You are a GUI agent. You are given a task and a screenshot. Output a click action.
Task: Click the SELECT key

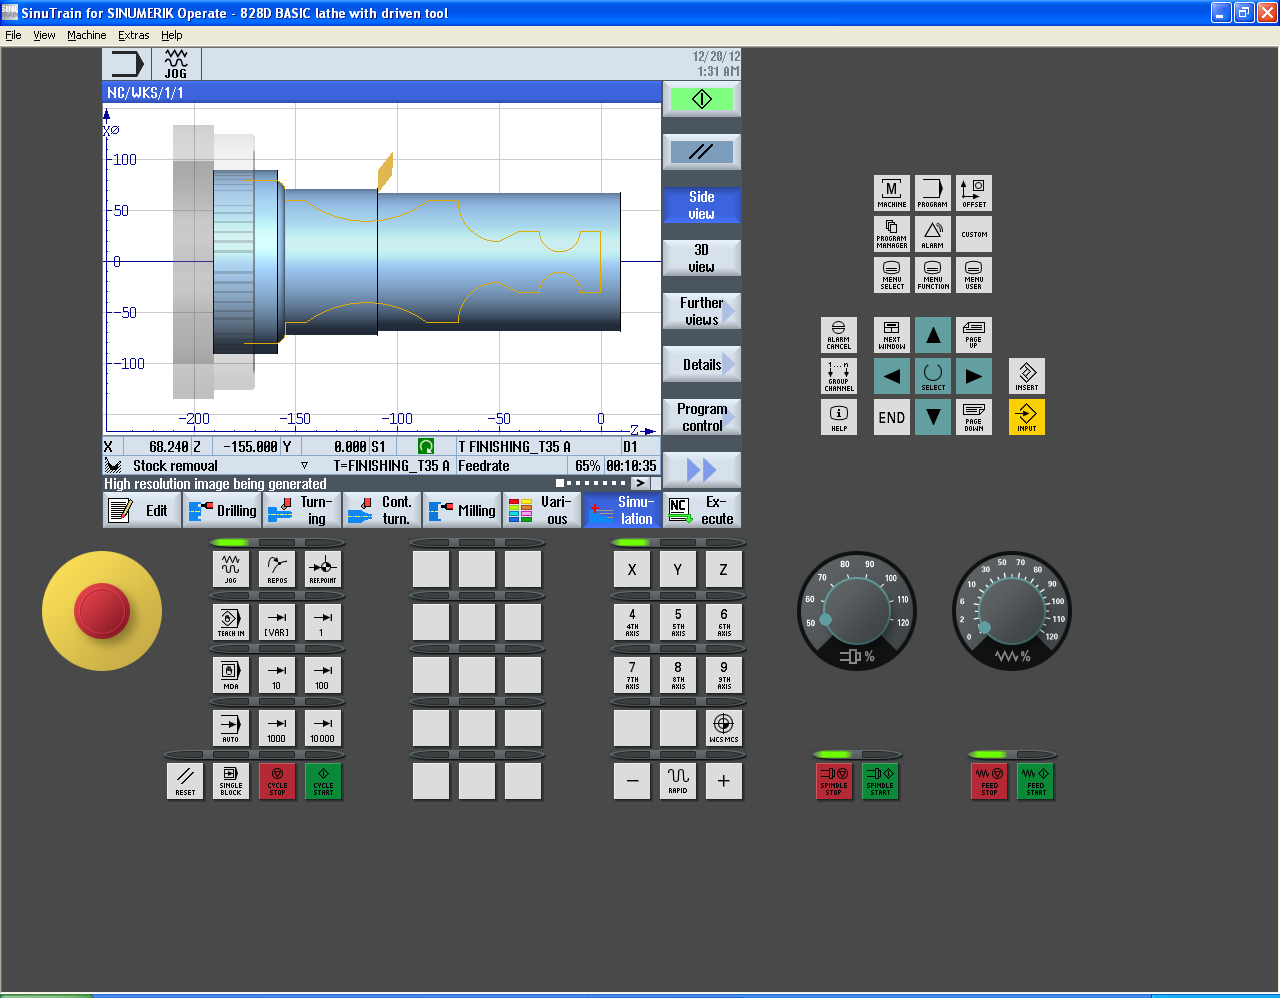(933, 376)
